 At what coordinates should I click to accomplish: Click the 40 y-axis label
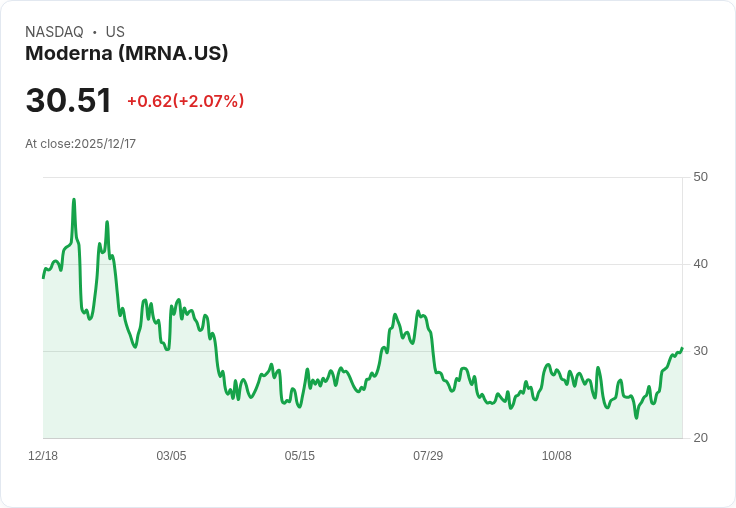click(700, 264)
